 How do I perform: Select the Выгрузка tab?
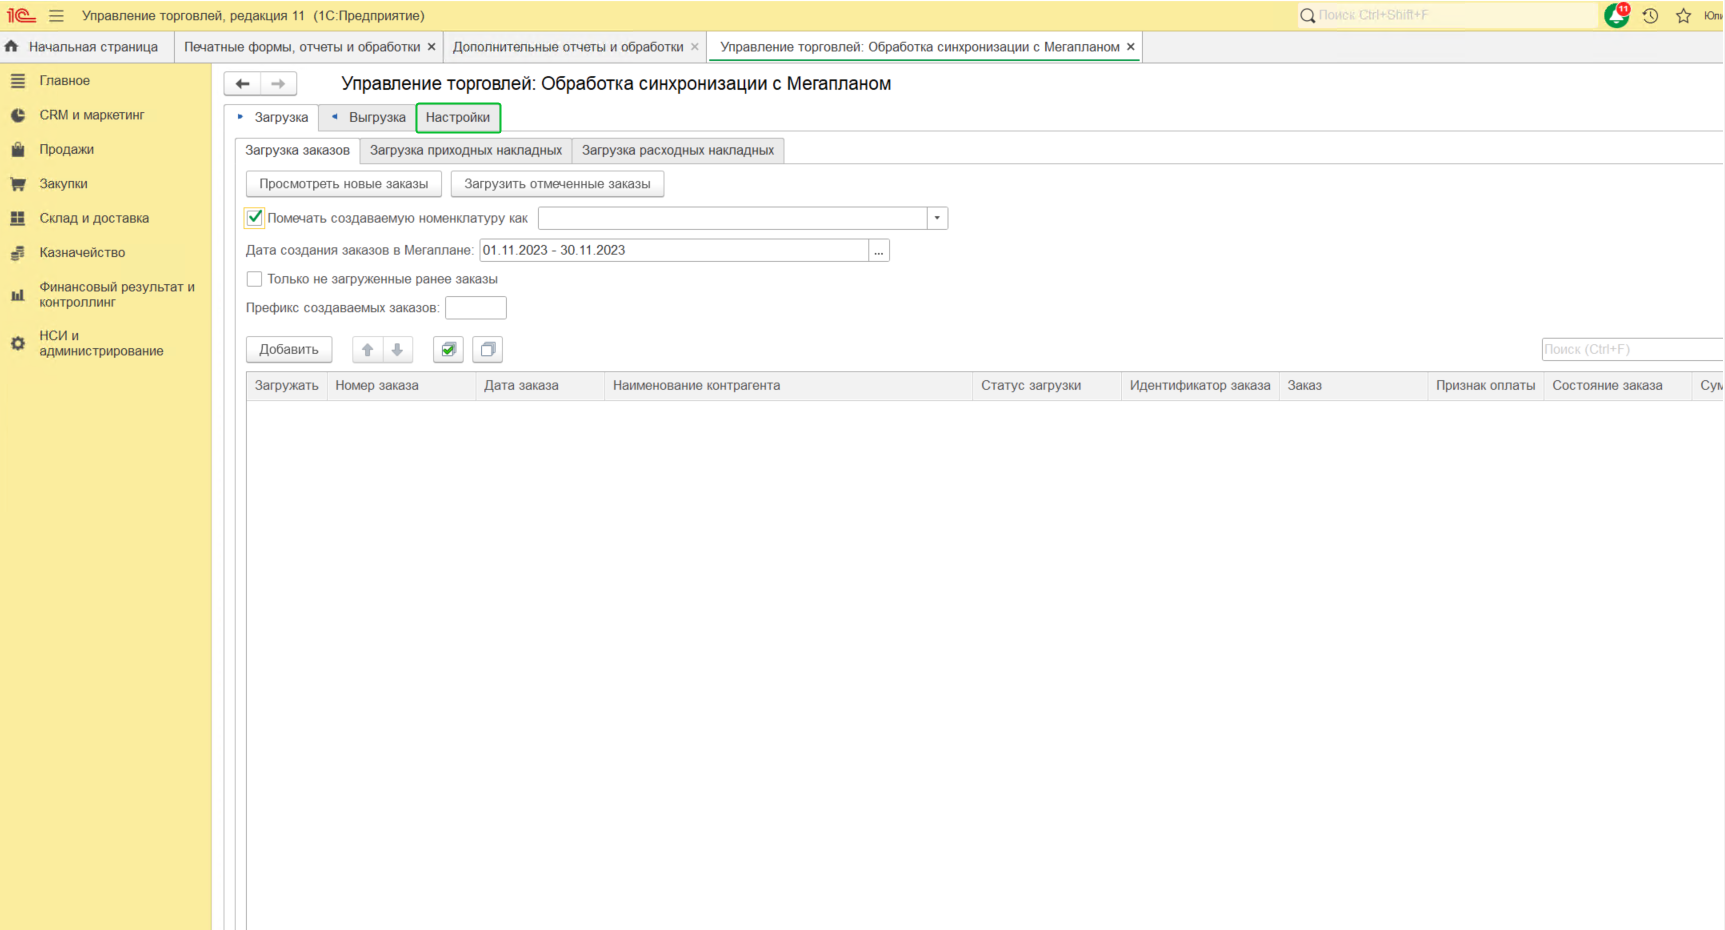368,118
